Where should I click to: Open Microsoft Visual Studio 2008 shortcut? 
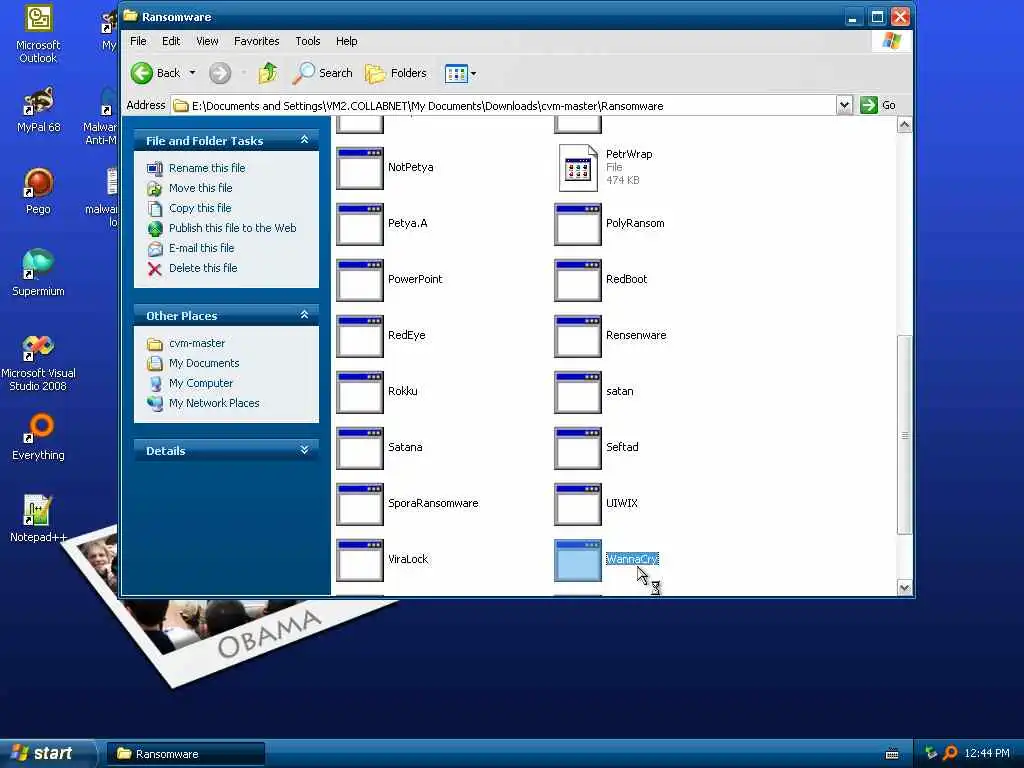38,363
